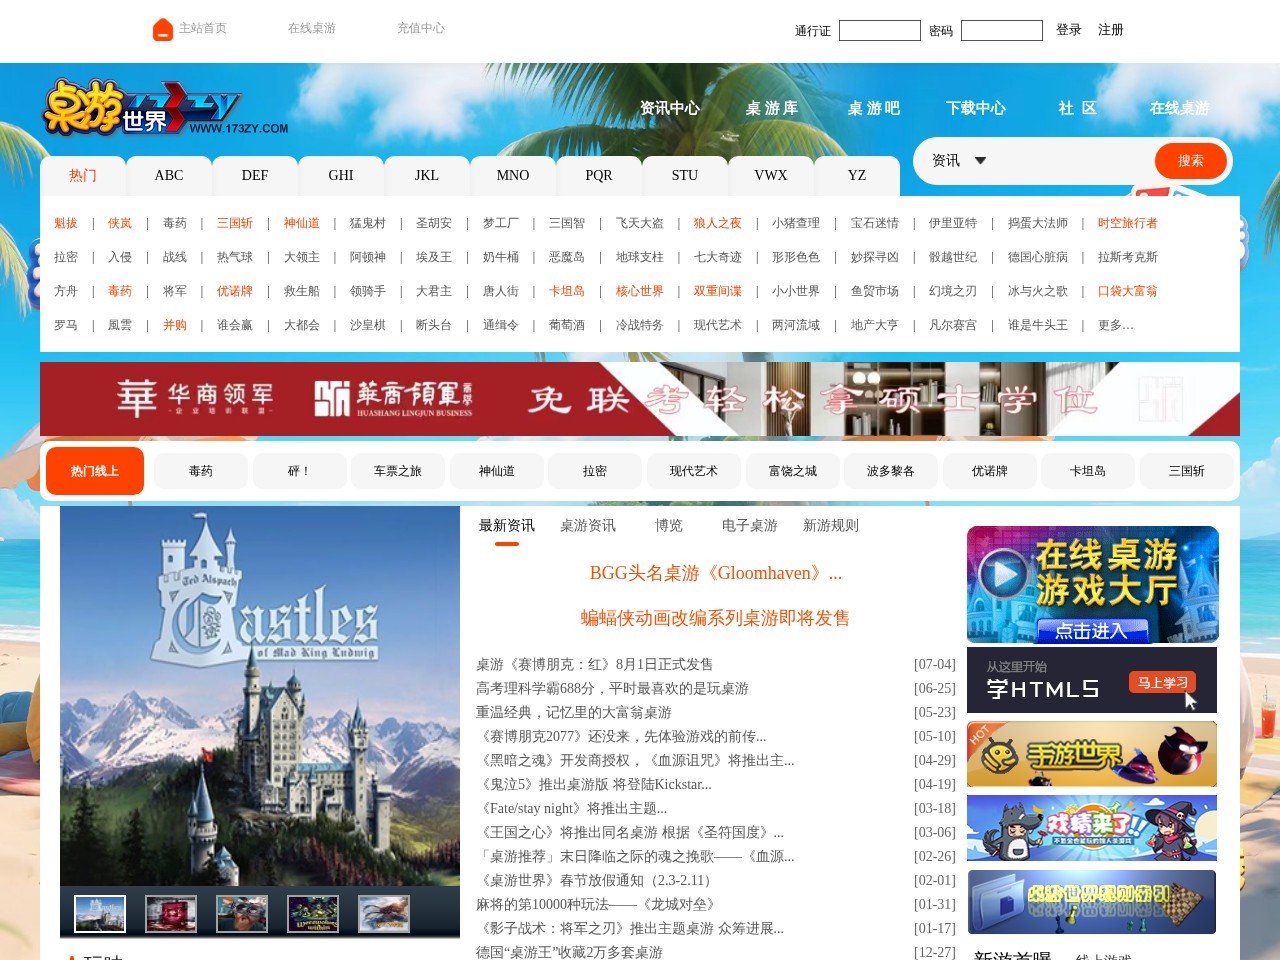Open the 桌游世界规则网到 download banner
1280x960 pixels.
pos(1092,902)
